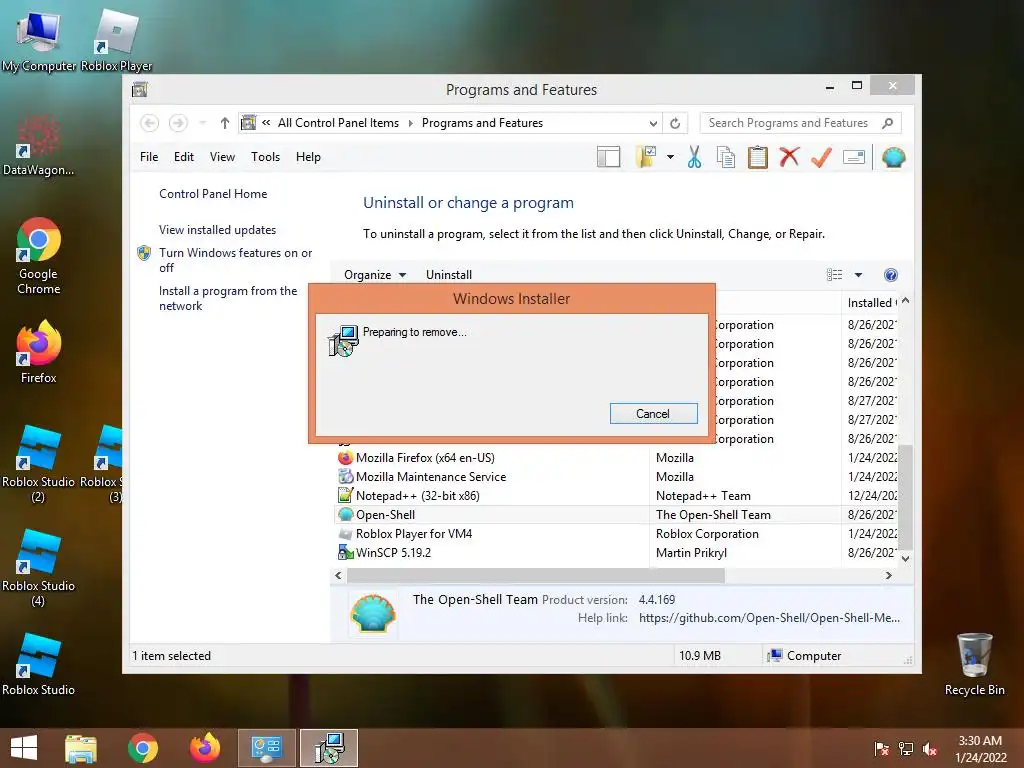The width and height of the screenshot is (1024, 768).
Task: Switch to Control Panel taskbar button
Action: pos(266,748)
